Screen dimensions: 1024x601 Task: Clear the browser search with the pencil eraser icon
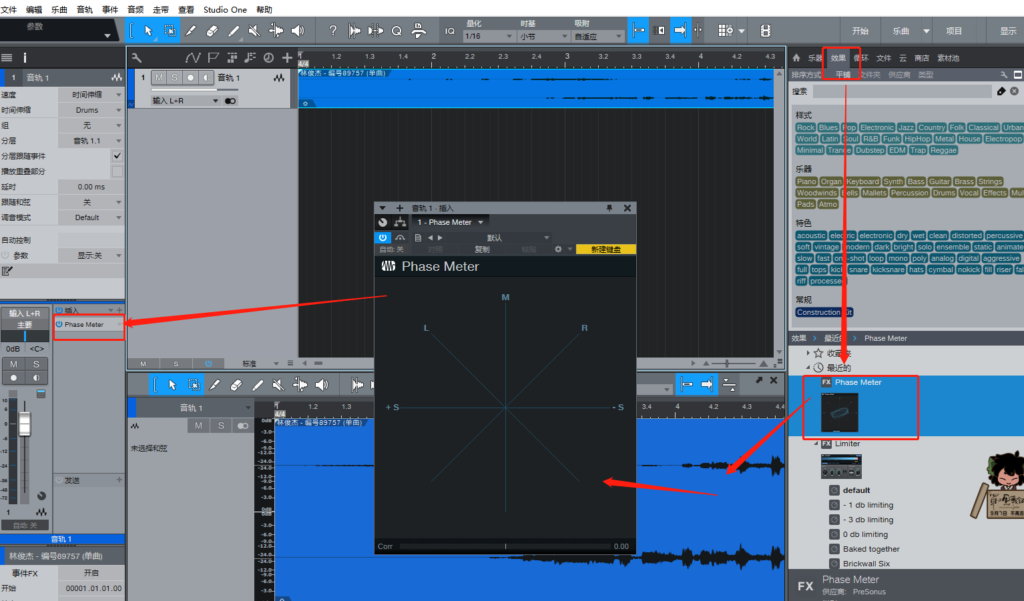1001,91
